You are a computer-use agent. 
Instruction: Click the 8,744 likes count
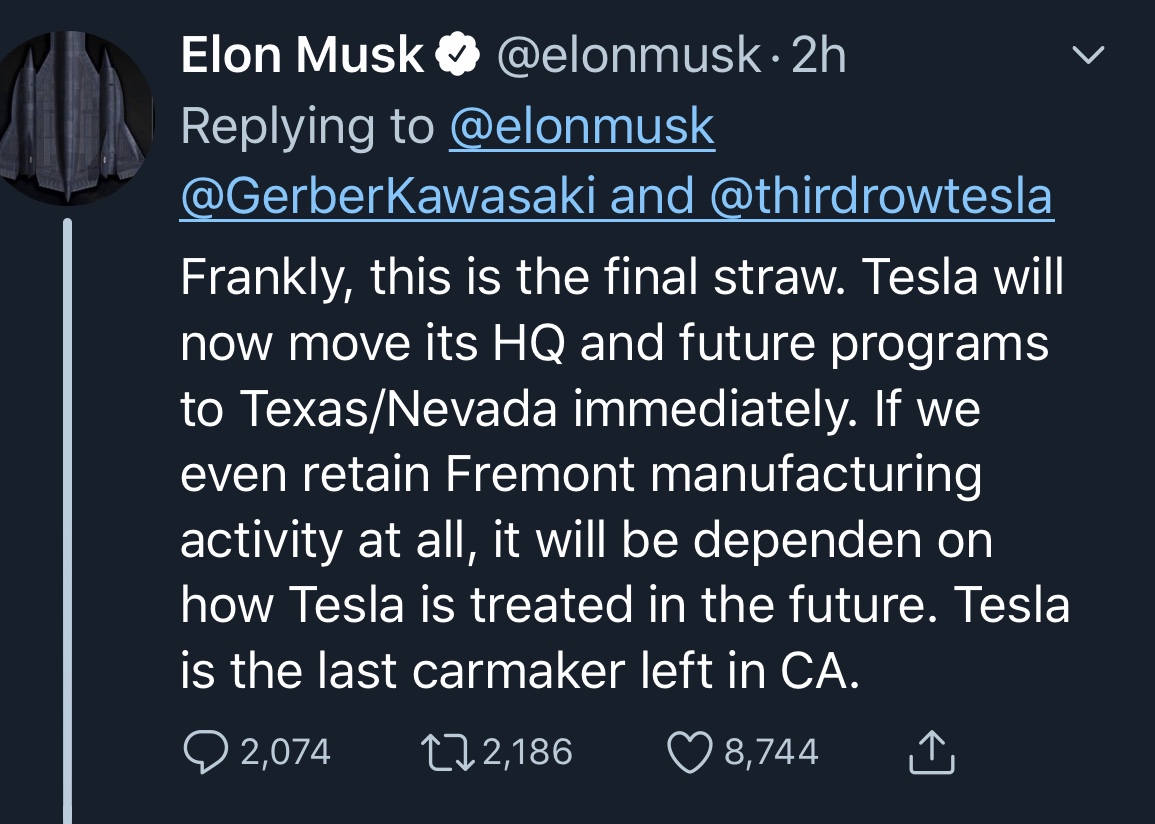pos(771,752)
